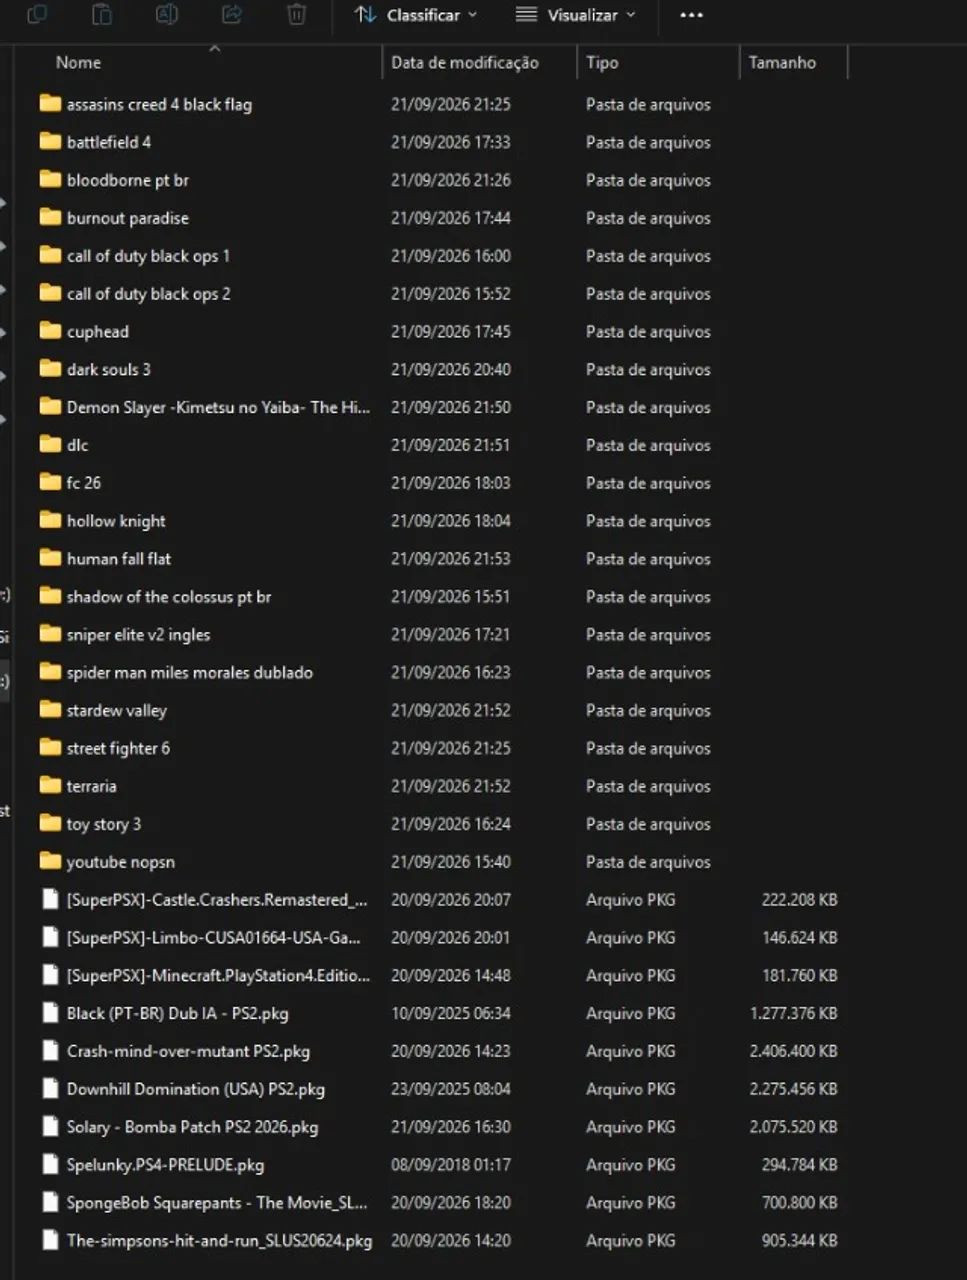Select the shadow of the colossus pt br folder icon
Image resolution: width=967 pixels, height=1280 pixels.
[x=50, y=596]
